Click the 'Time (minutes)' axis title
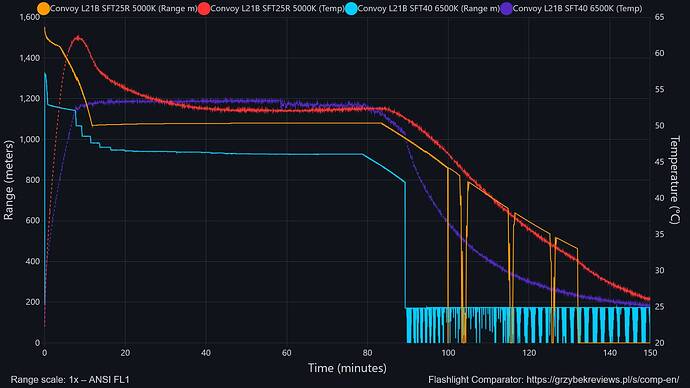The height and width of the screenshot is (388, 690). [347, 368]
